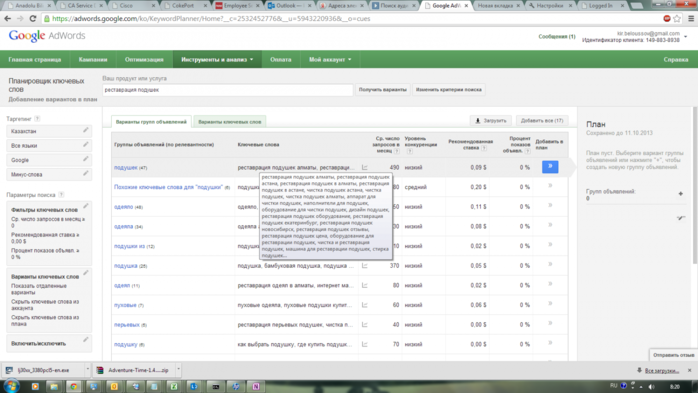Add подушка group to plan arrow
Viewport: 698px width, 393px height.
click(x=550, y=265)
